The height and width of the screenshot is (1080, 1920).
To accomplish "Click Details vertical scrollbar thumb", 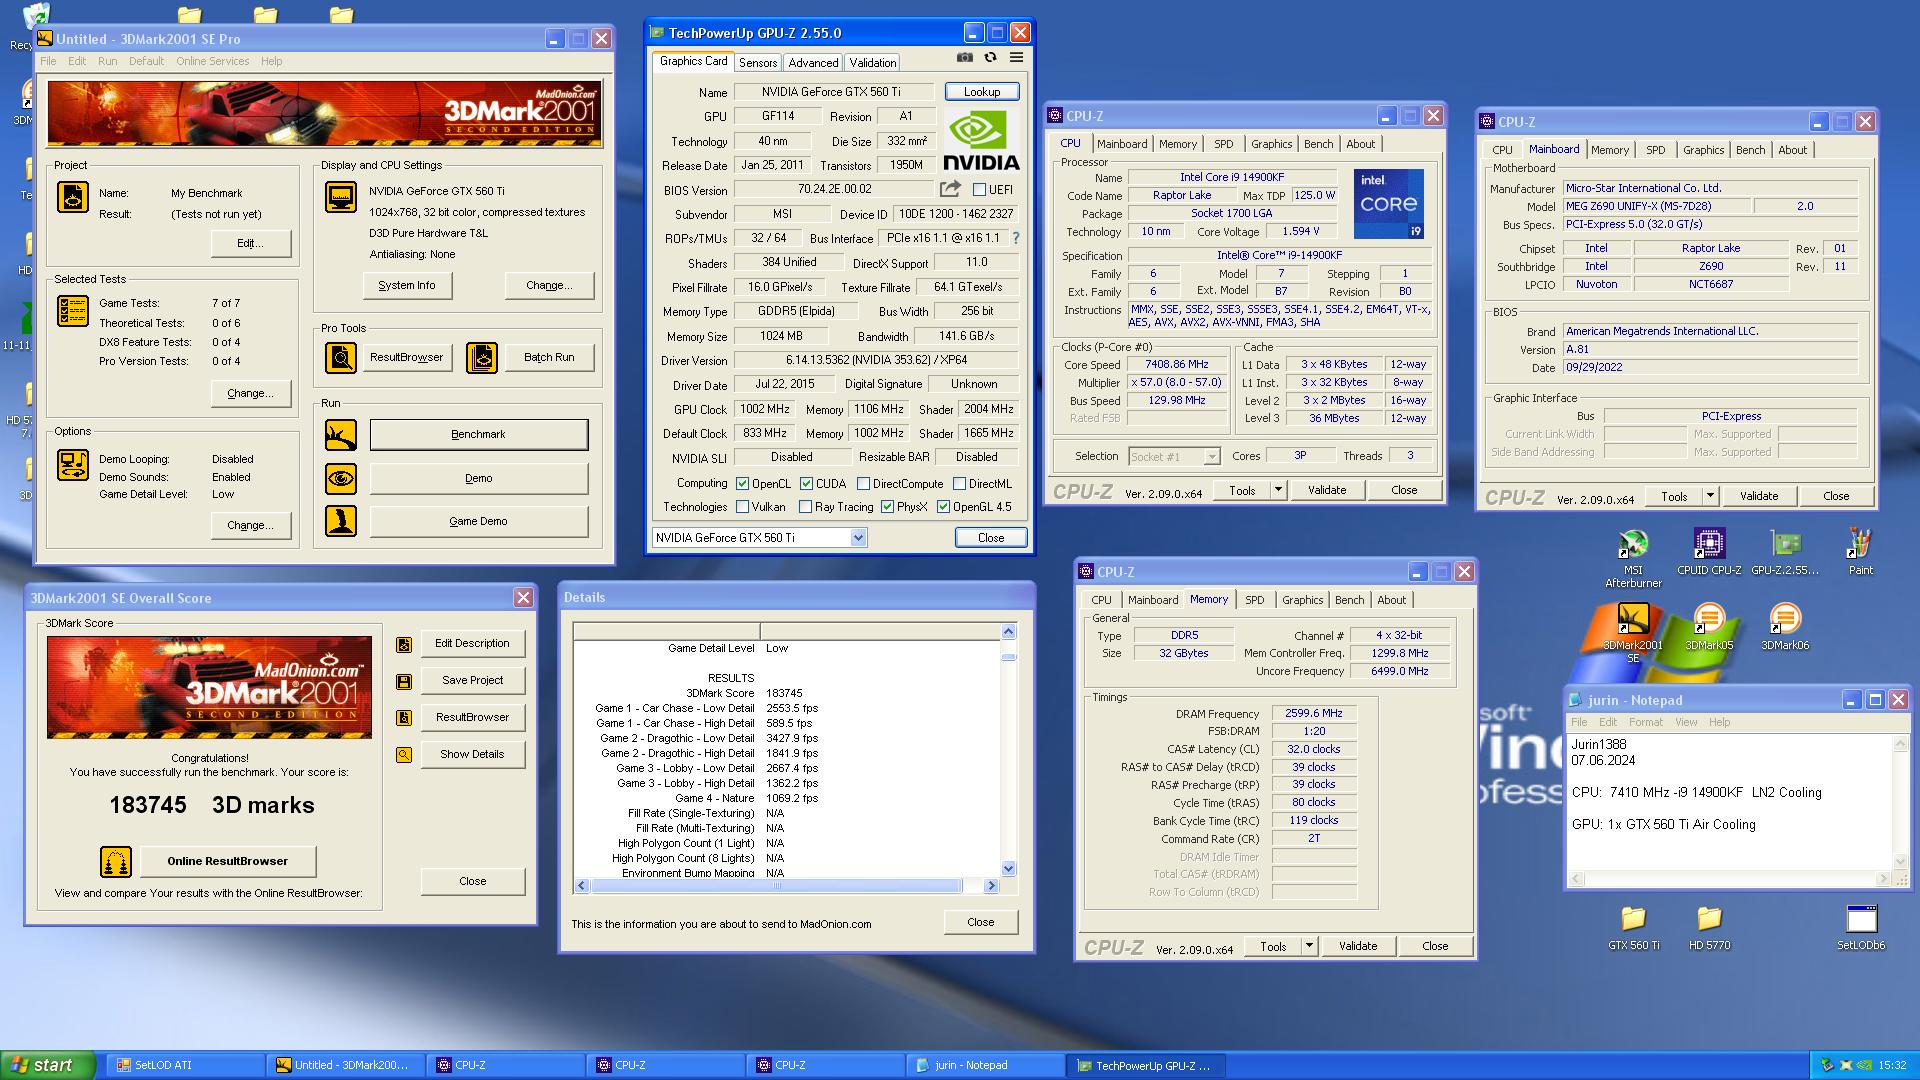I will 1008,657.
